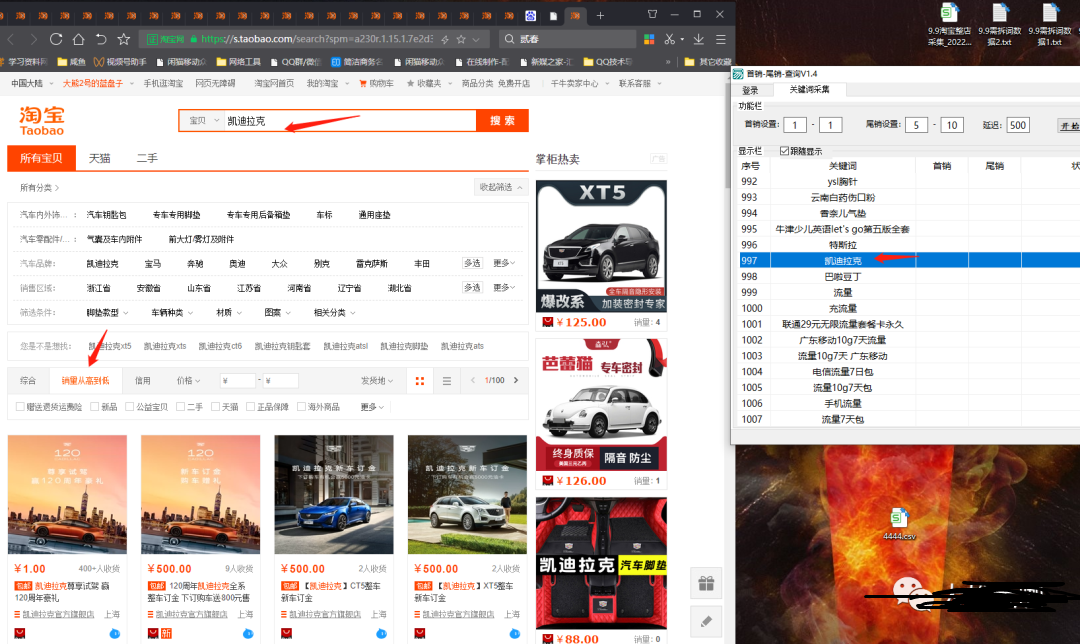
Task: Open the 9.9需拆词数据2.txt desktop file
Action: pyautogui.click(x=999, y=25)
